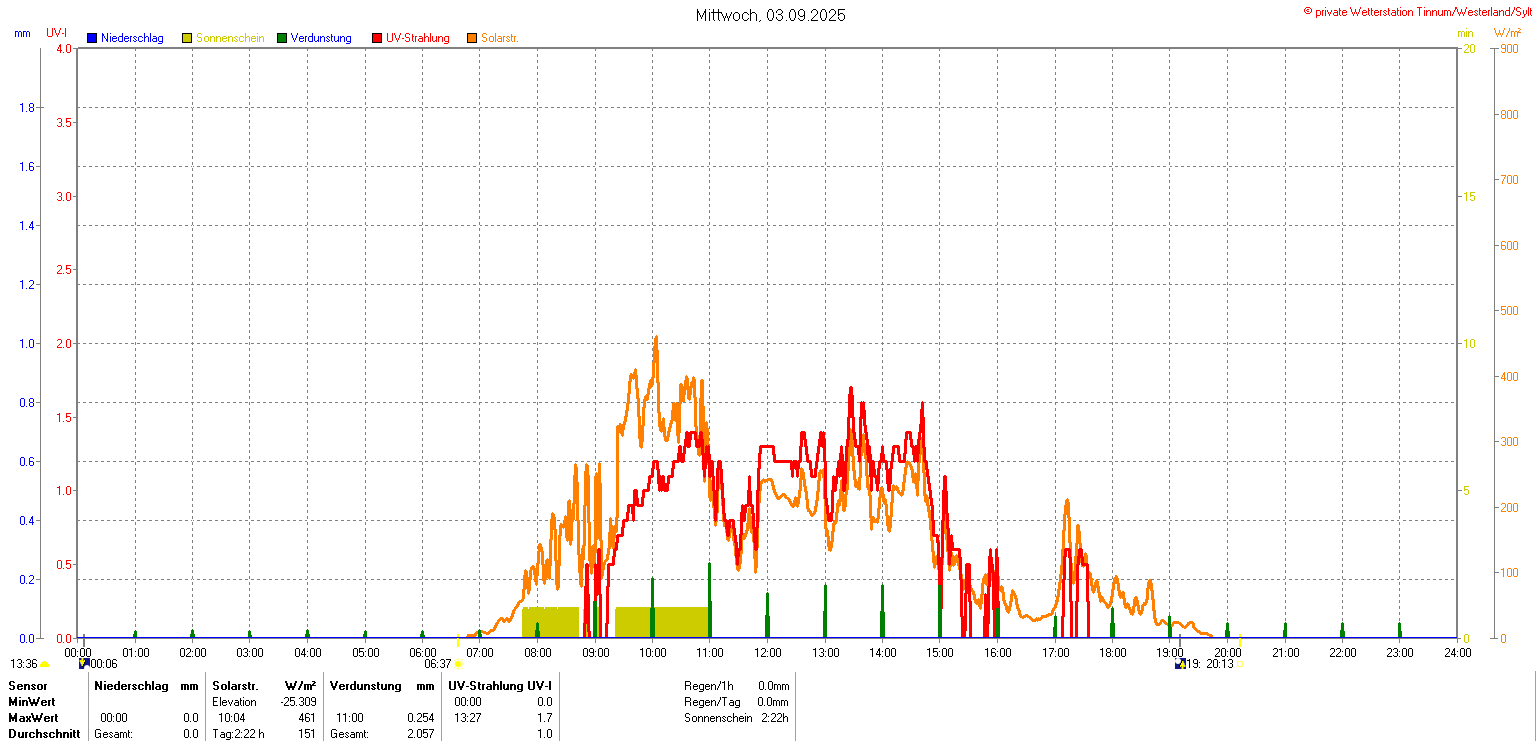
Task: Click the moon icon beside 00:06
Action: click(x=84, y=663)
